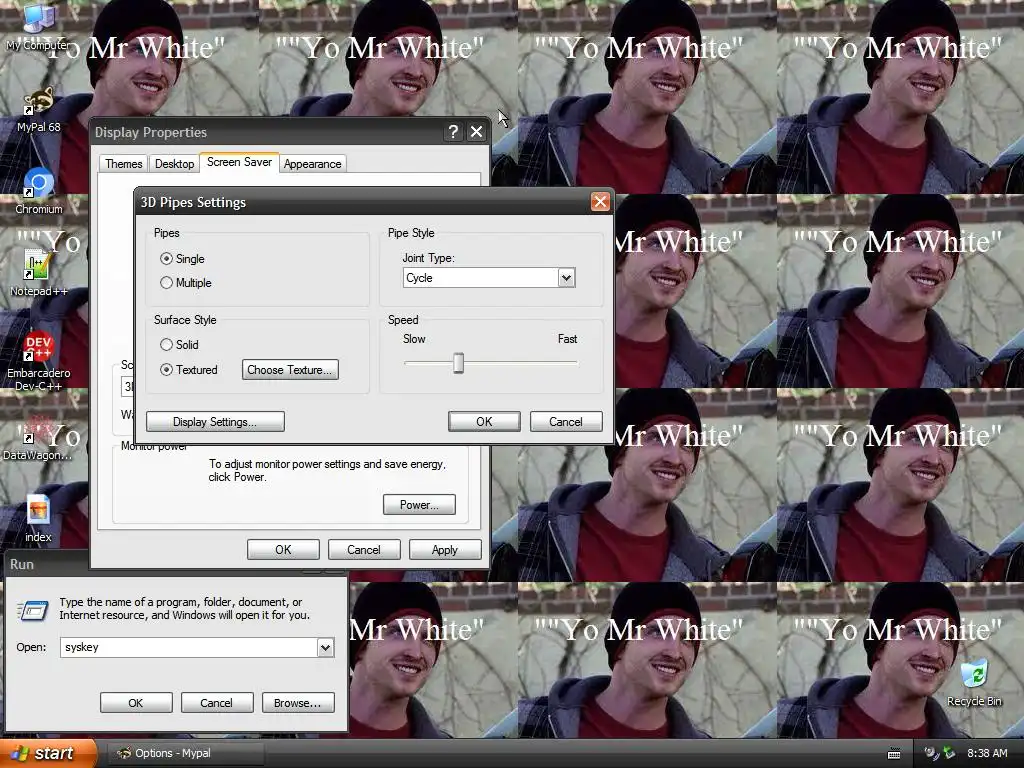Open the My Computer desktop icon
Viewport: 1024px width, 768px height.
pos(38,26)
